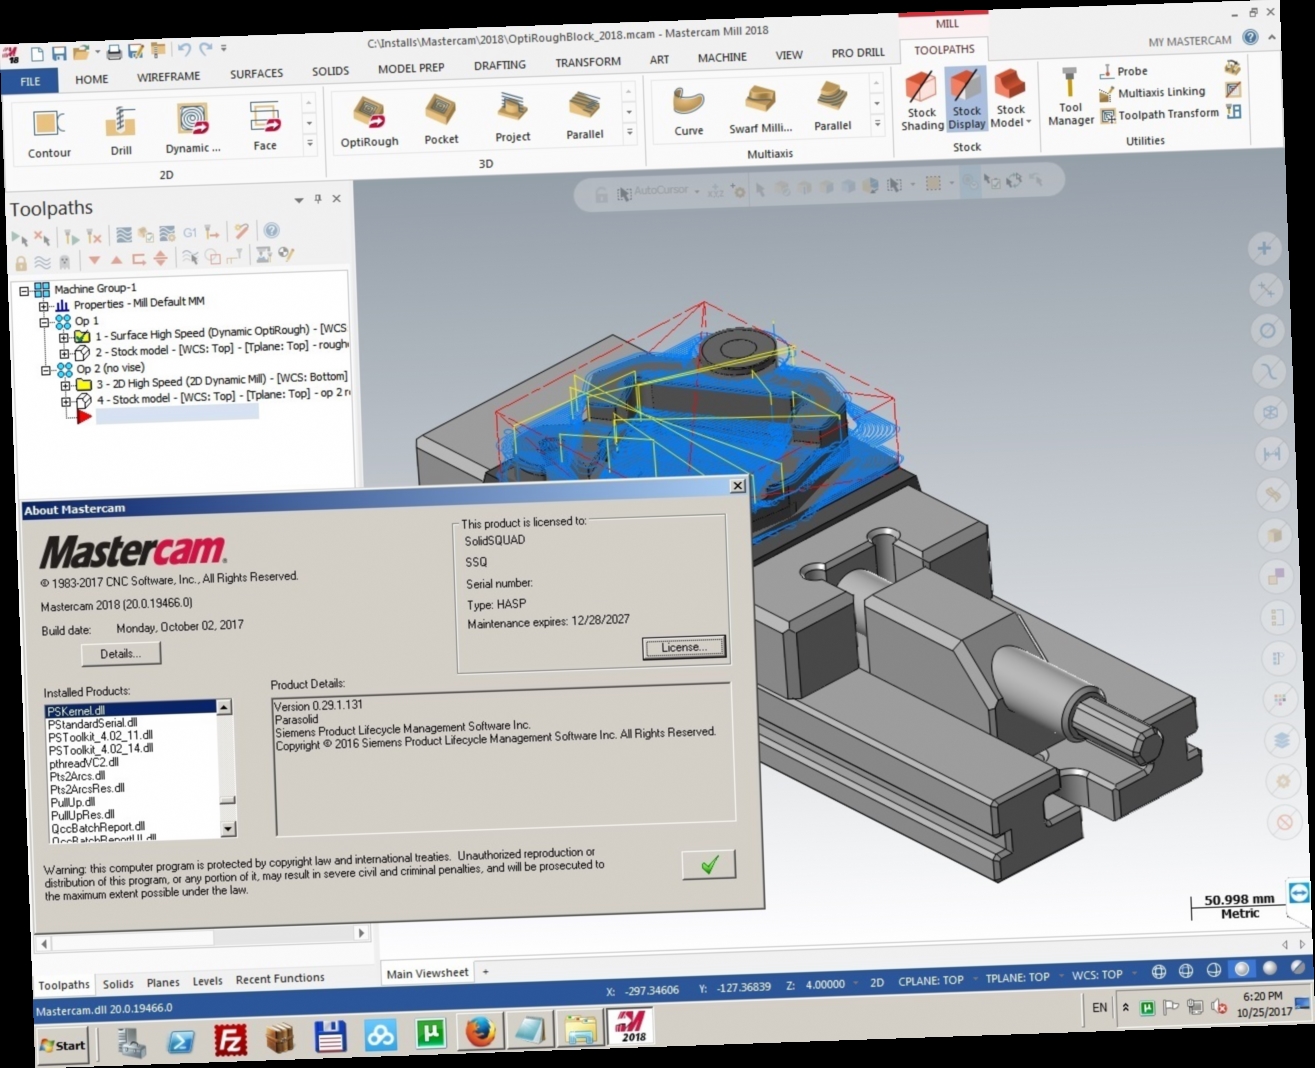This screenshot has height=1068, width=1315.
Task: Collapse the Op 2 (no vise) group
Action: coord(46,370)
